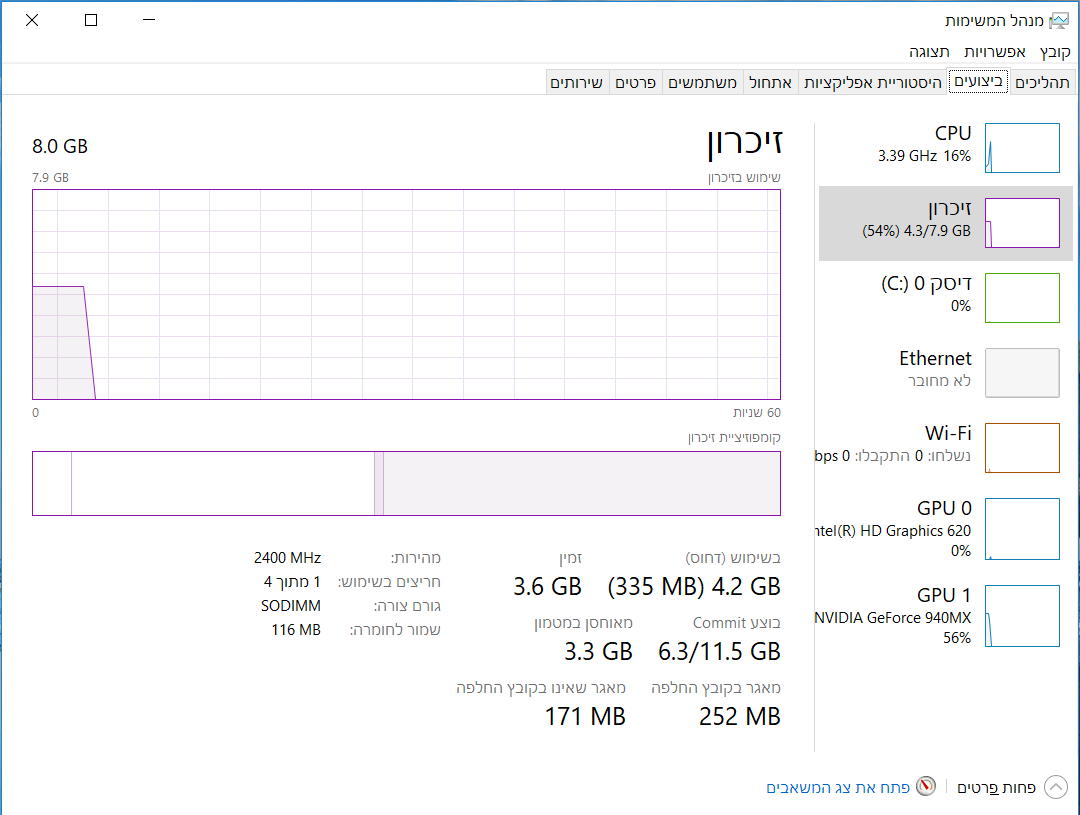
Task: Select the CPU usage mini graph
Action: (x=1022, y=147)
